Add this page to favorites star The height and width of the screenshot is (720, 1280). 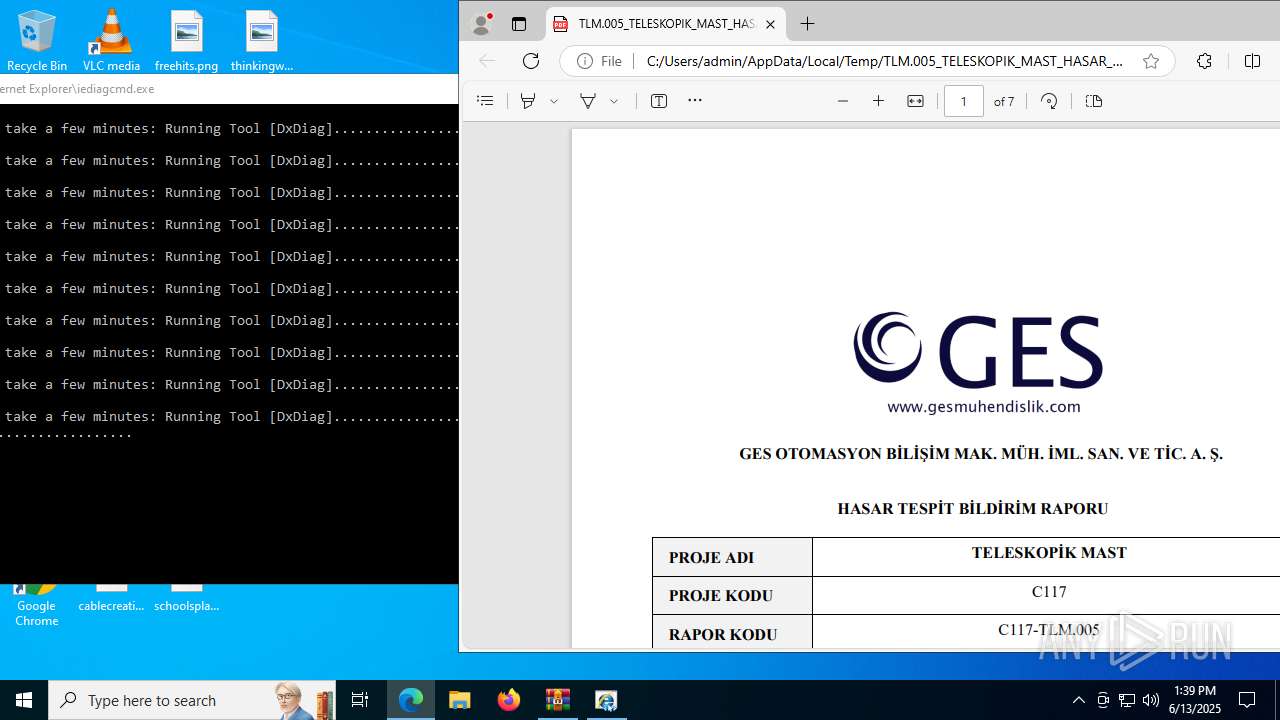[1151, 61]
